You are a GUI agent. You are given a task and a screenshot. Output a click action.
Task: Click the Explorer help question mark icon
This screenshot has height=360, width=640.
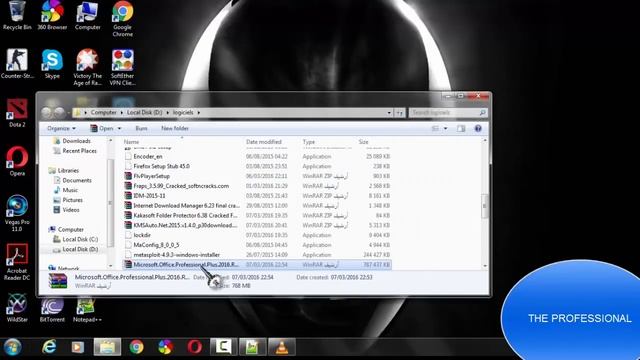click(478, 129)
